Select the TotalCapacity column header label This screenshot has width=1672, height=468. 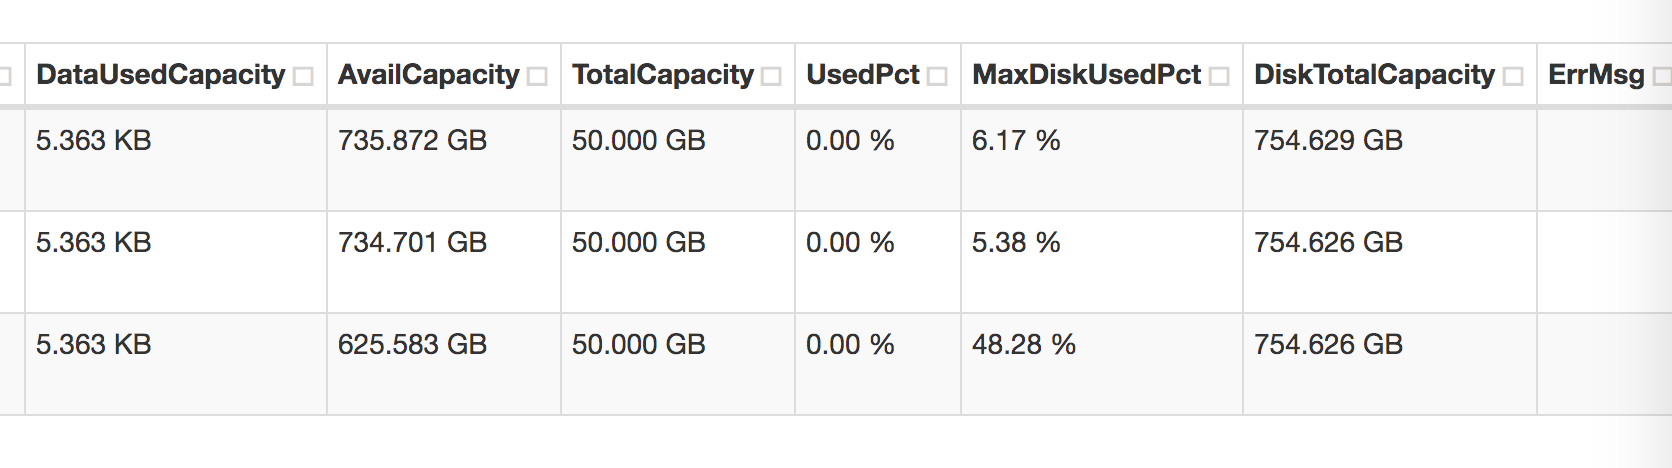663,75
